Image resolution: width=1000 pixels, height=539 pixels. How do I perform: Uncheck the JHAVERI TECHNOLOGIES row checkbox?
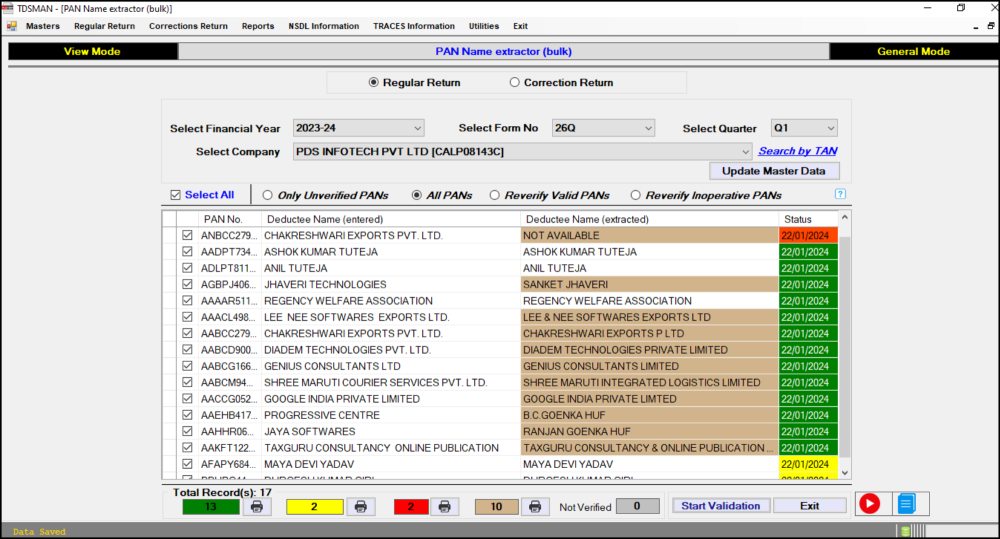tap(187, 285)
